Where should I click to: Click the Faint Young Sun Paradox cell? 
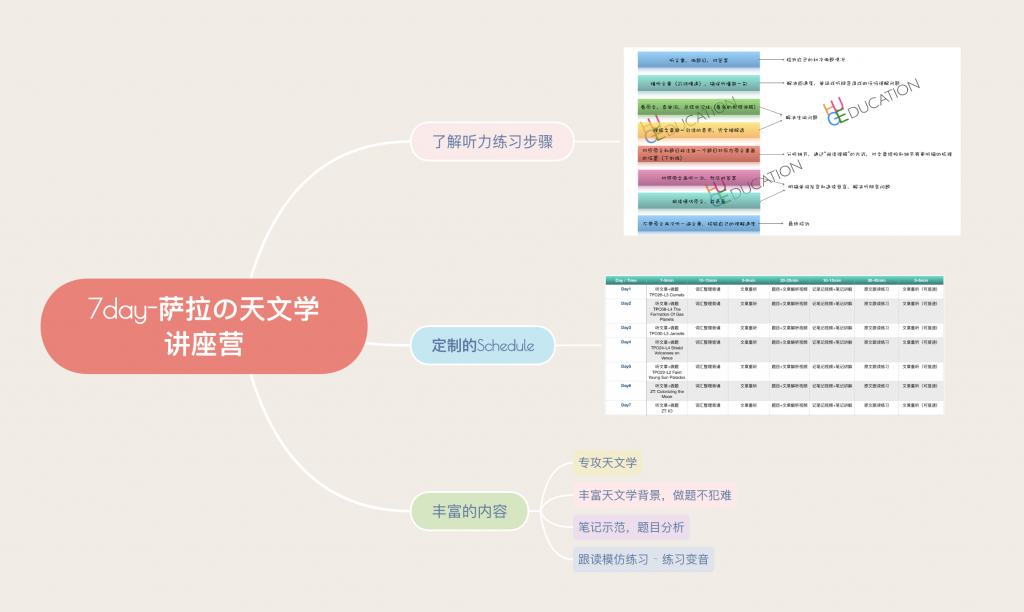click(x=667, y=372)
